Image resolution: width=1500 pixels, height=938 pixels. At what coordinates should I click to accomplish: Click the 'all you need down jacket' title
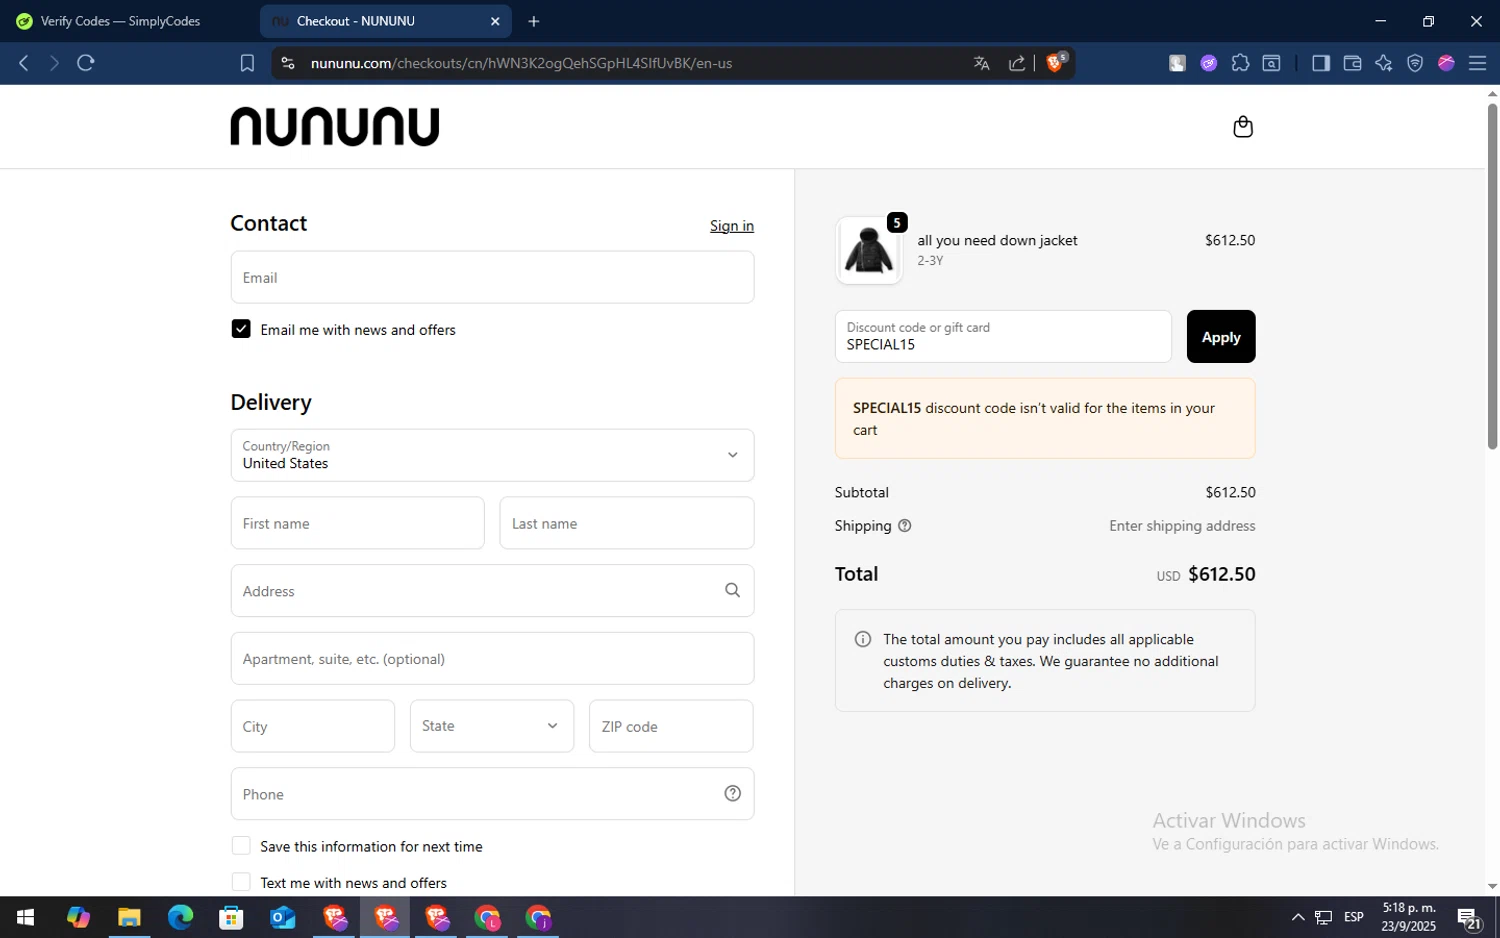coord(997,240)
